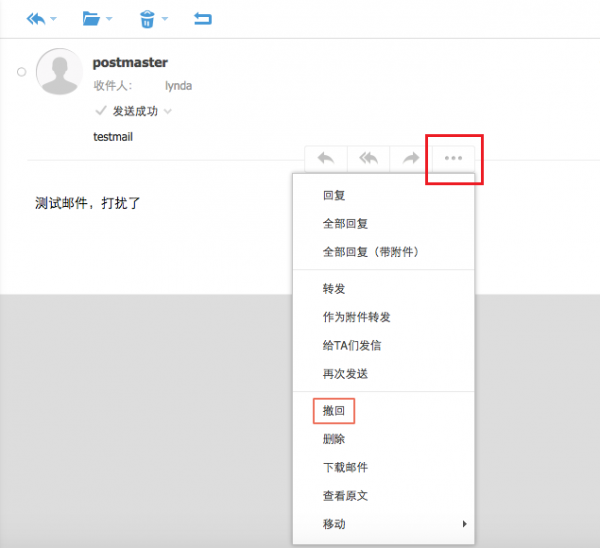This screenshot has width=600, height=548.
Task: Click the three-dot more options button
Action: pyautogui.click(x=453, y=158)
